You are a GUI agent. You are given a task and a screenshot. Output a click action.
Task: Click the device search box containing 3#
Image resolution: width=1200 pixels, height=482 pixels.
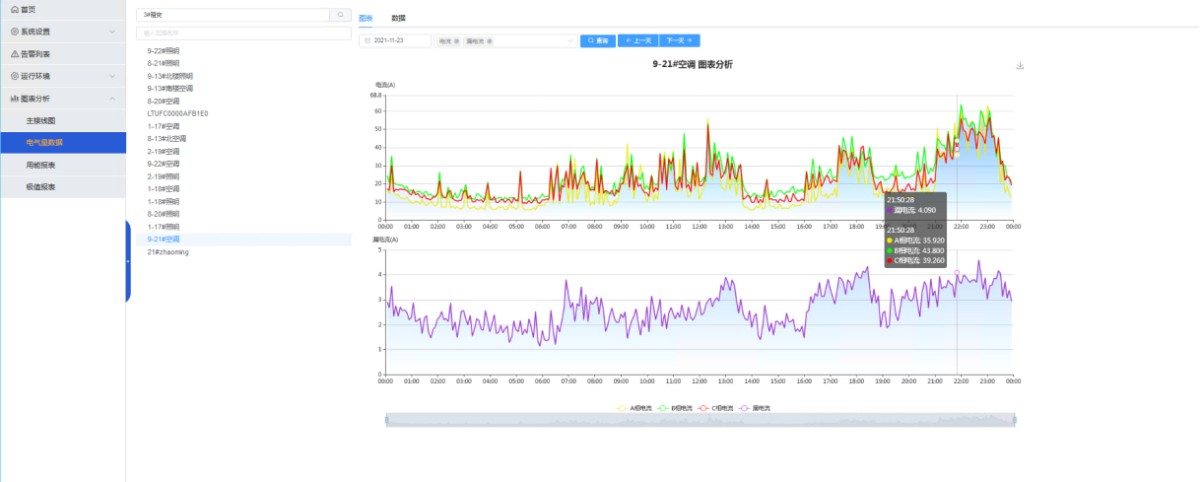233,15
